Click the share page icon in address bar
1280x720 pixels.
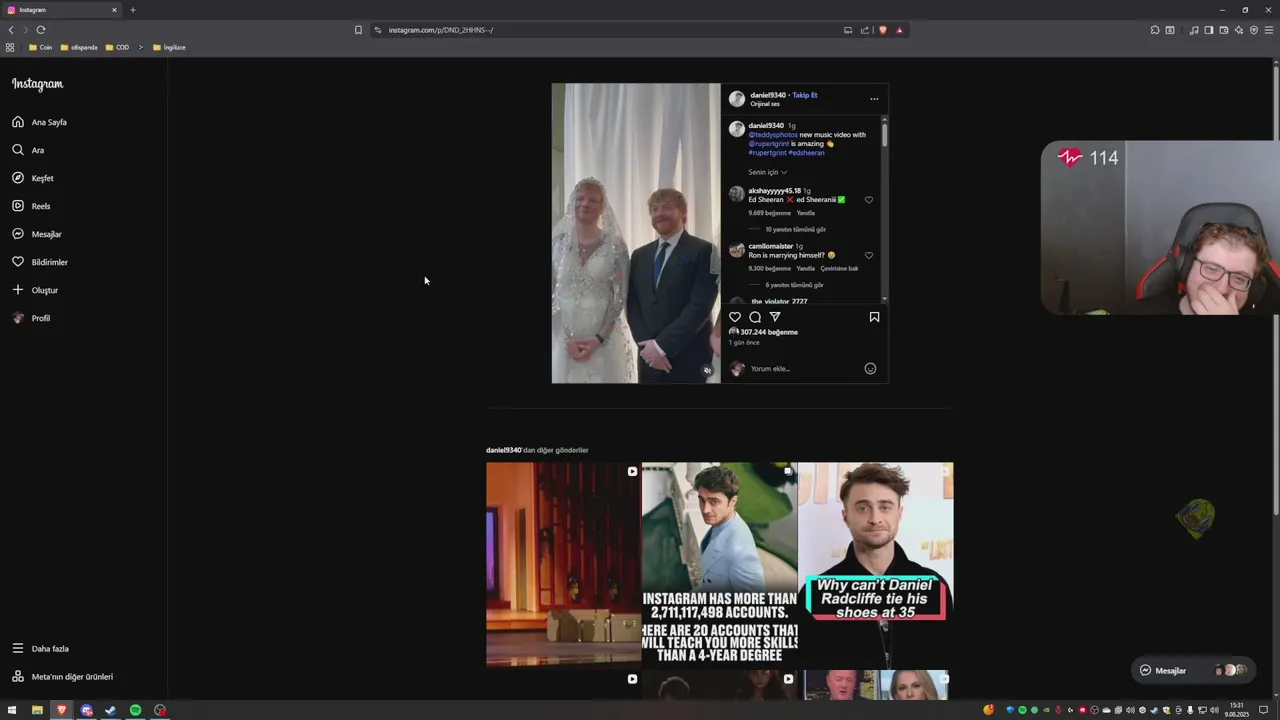coord(865,30)
